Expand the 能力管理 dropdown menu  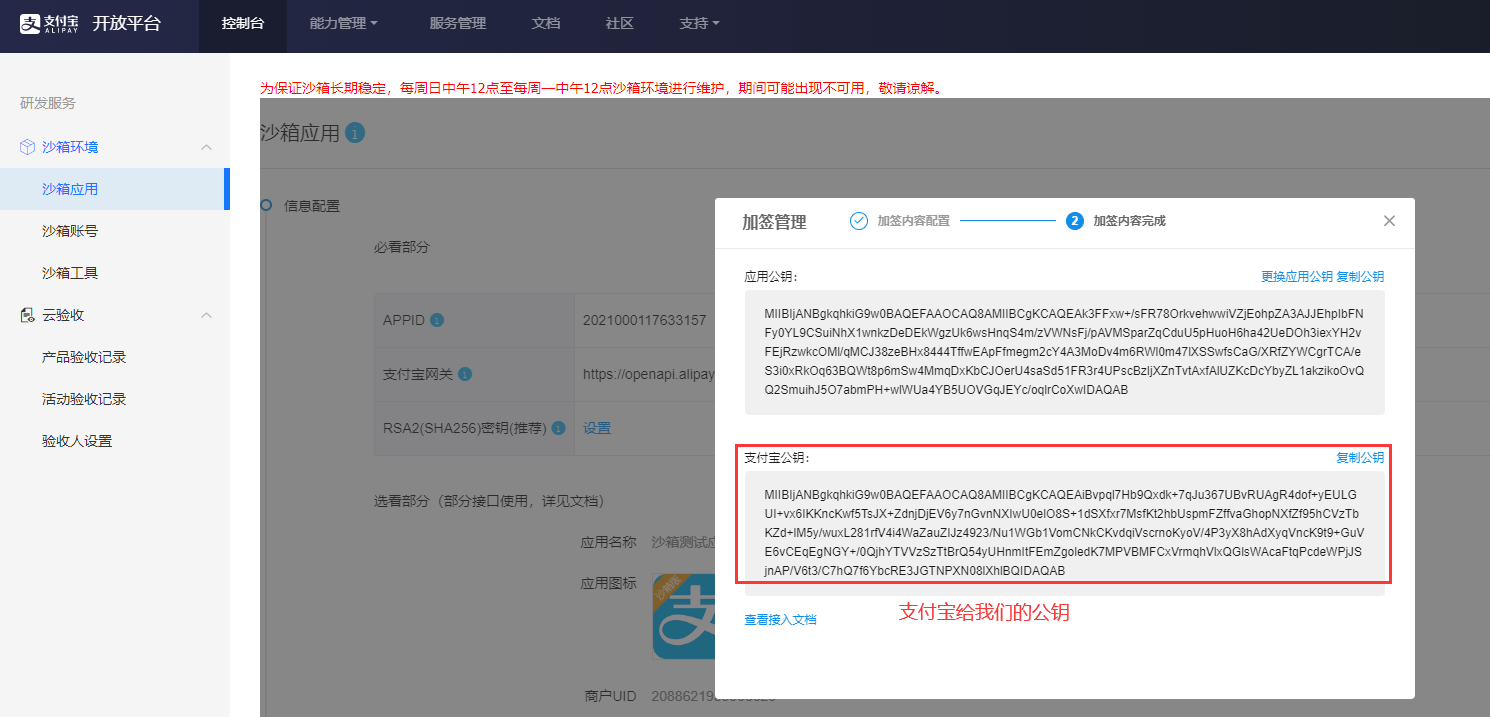coord(344,24)
